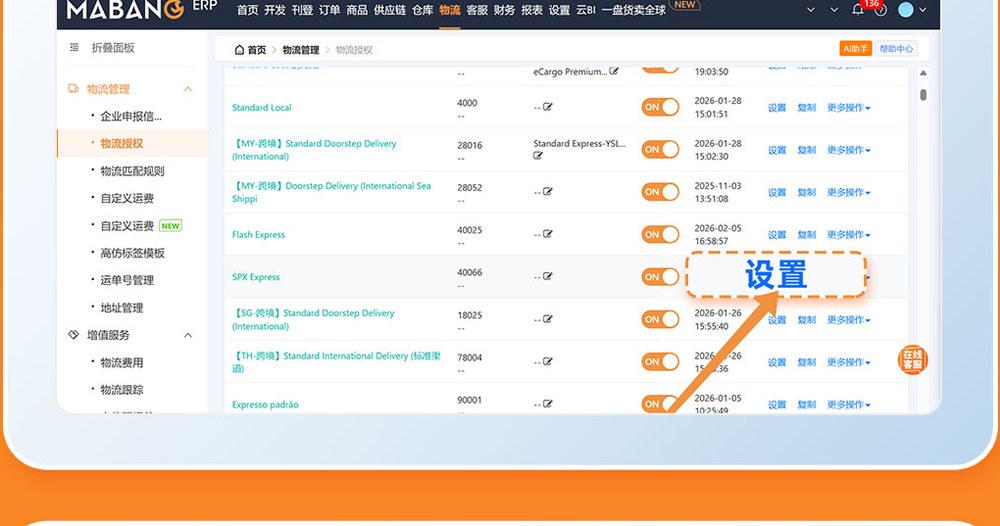Click edit icon in Flash Express row
This screenshot has height=526, width=1000.
click(548, 234)
